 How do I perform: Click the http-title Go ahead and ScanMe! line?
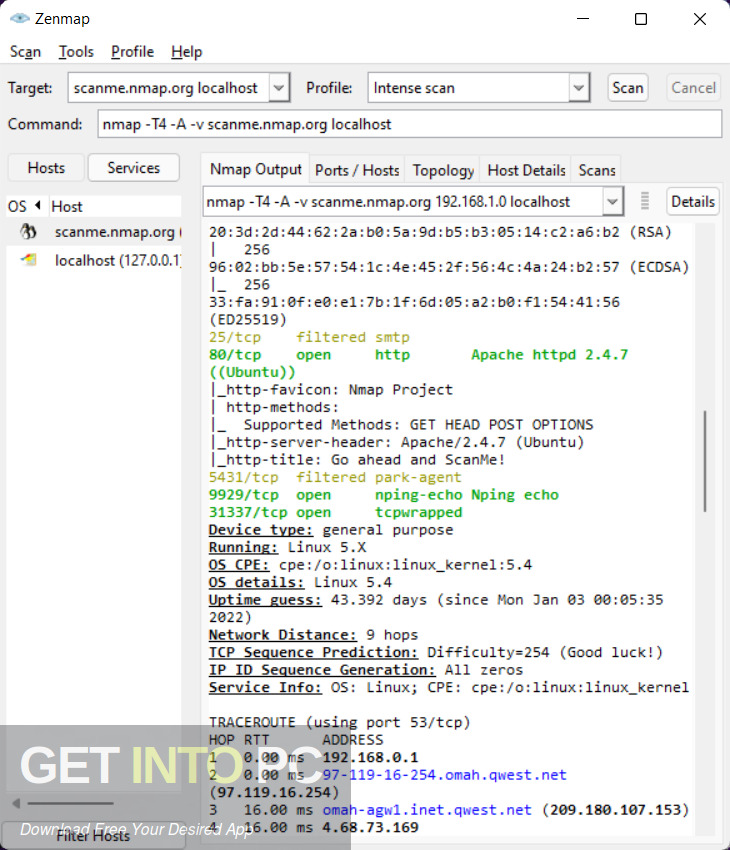pos(358,460)
